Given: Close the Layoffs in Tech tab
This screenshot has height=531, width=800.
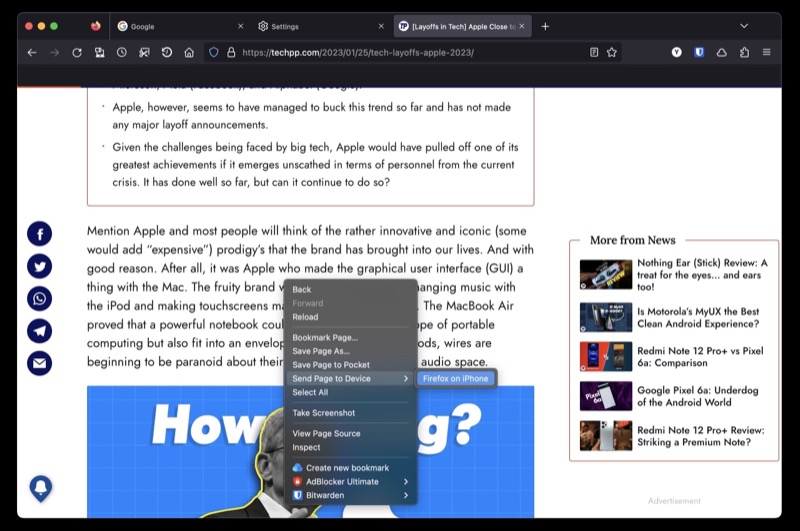Looking at the screenshot, I should coord(521,26).
